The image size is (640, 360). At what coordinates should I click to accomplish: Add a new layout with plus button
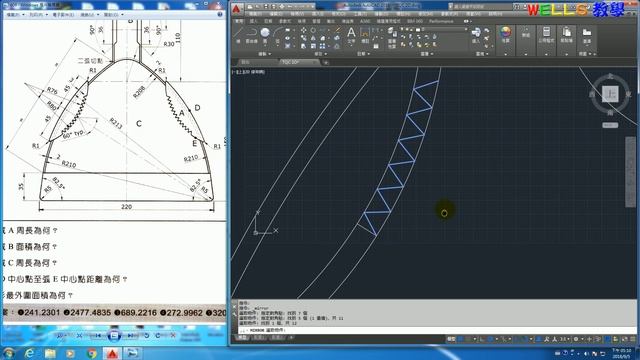[291, 338]
